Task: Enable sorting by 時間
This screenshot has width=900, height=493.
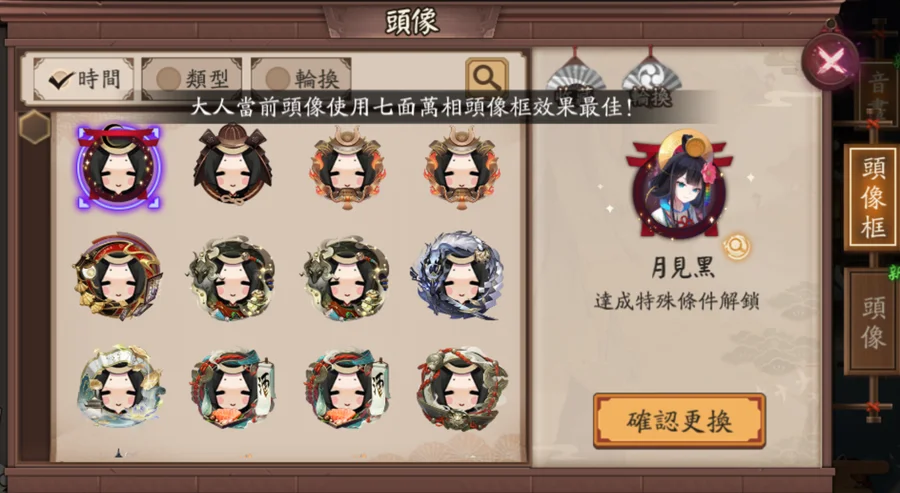Action: [x=84, y=79]
